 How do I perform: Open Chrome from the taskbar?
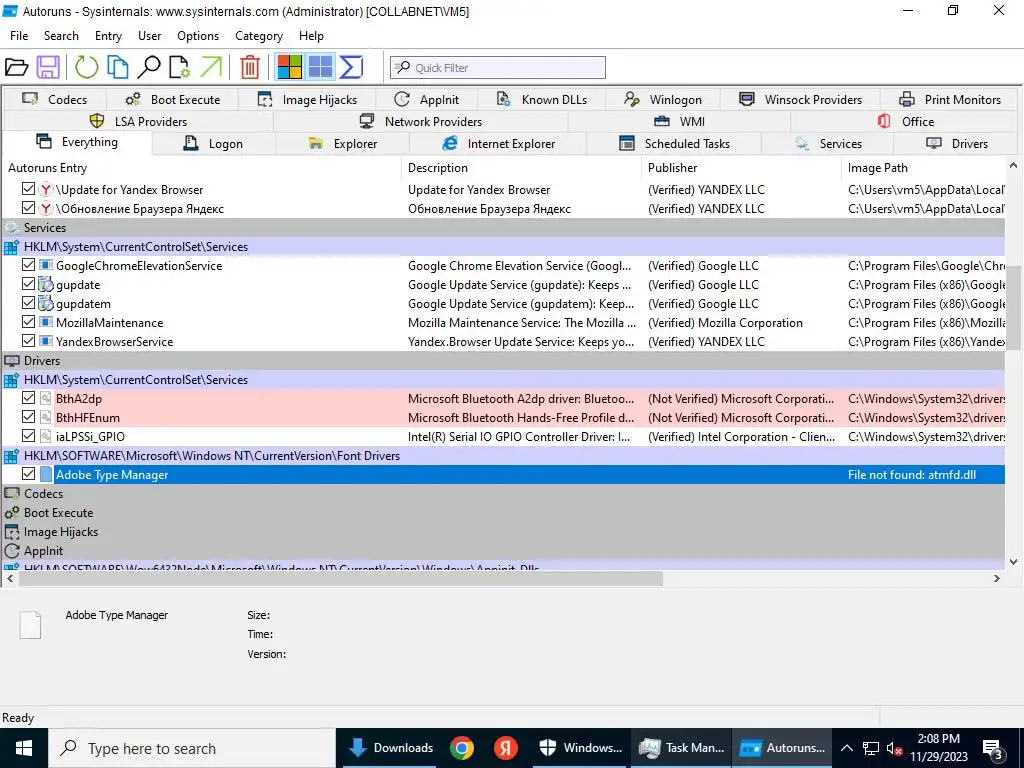point(462,748)
